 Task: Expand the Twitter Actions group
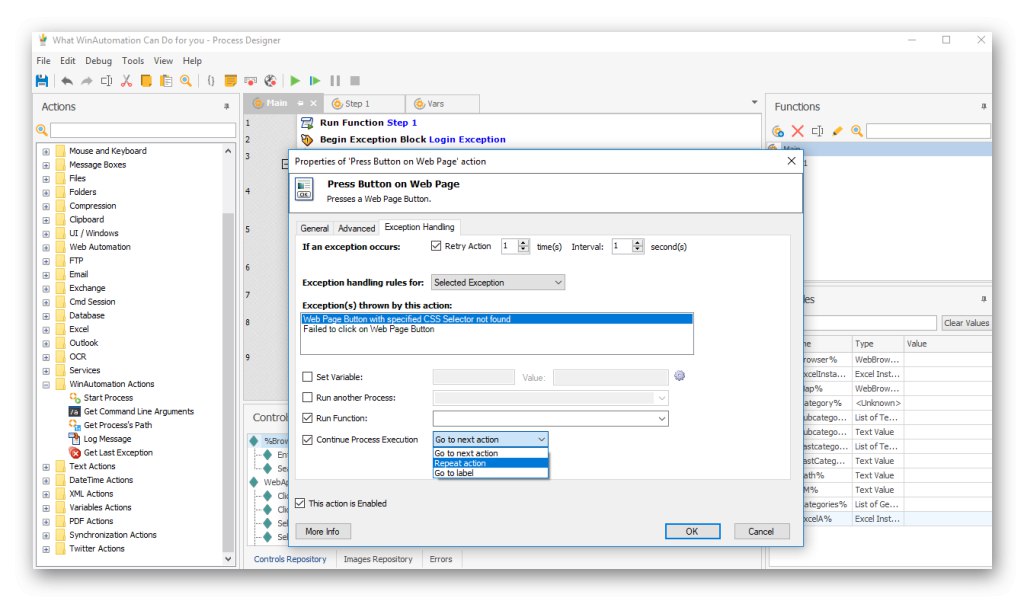click(x=46, y=549)
